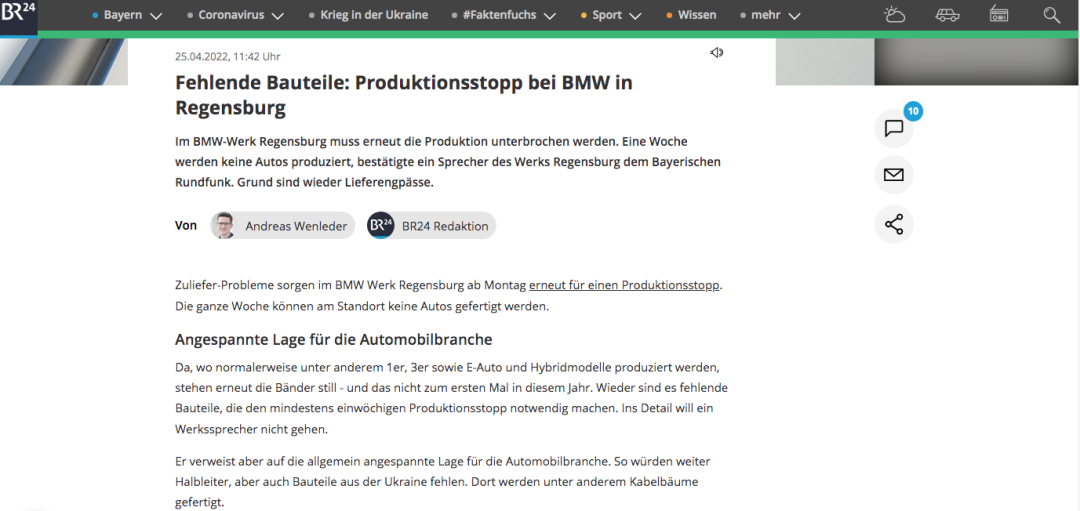The height and width of the screenshot is (511, 1080).
Task: Open the traffic car icon
Action: tap(947, 14)
